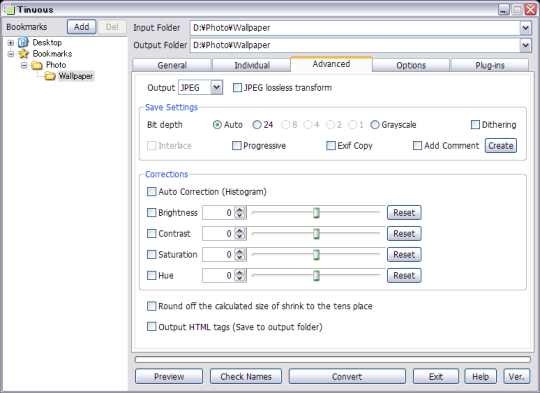Select the Wallpaper tree item
The image size is (540, 393).
tap(75, 76)
